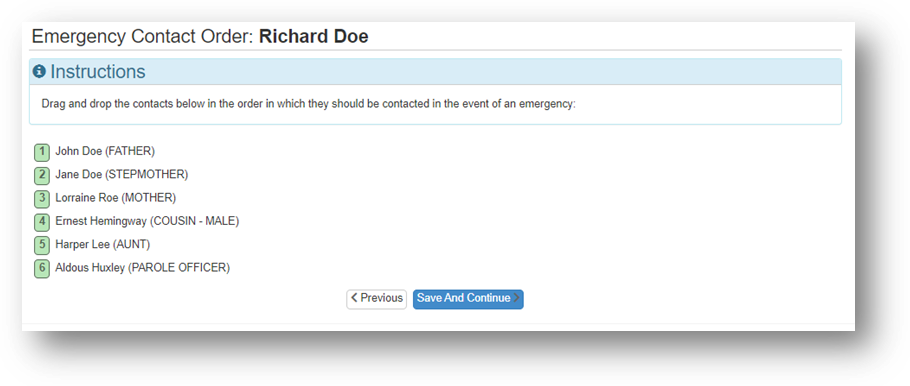
Task: Select the number 4 order badge
Action: point(42,222)
